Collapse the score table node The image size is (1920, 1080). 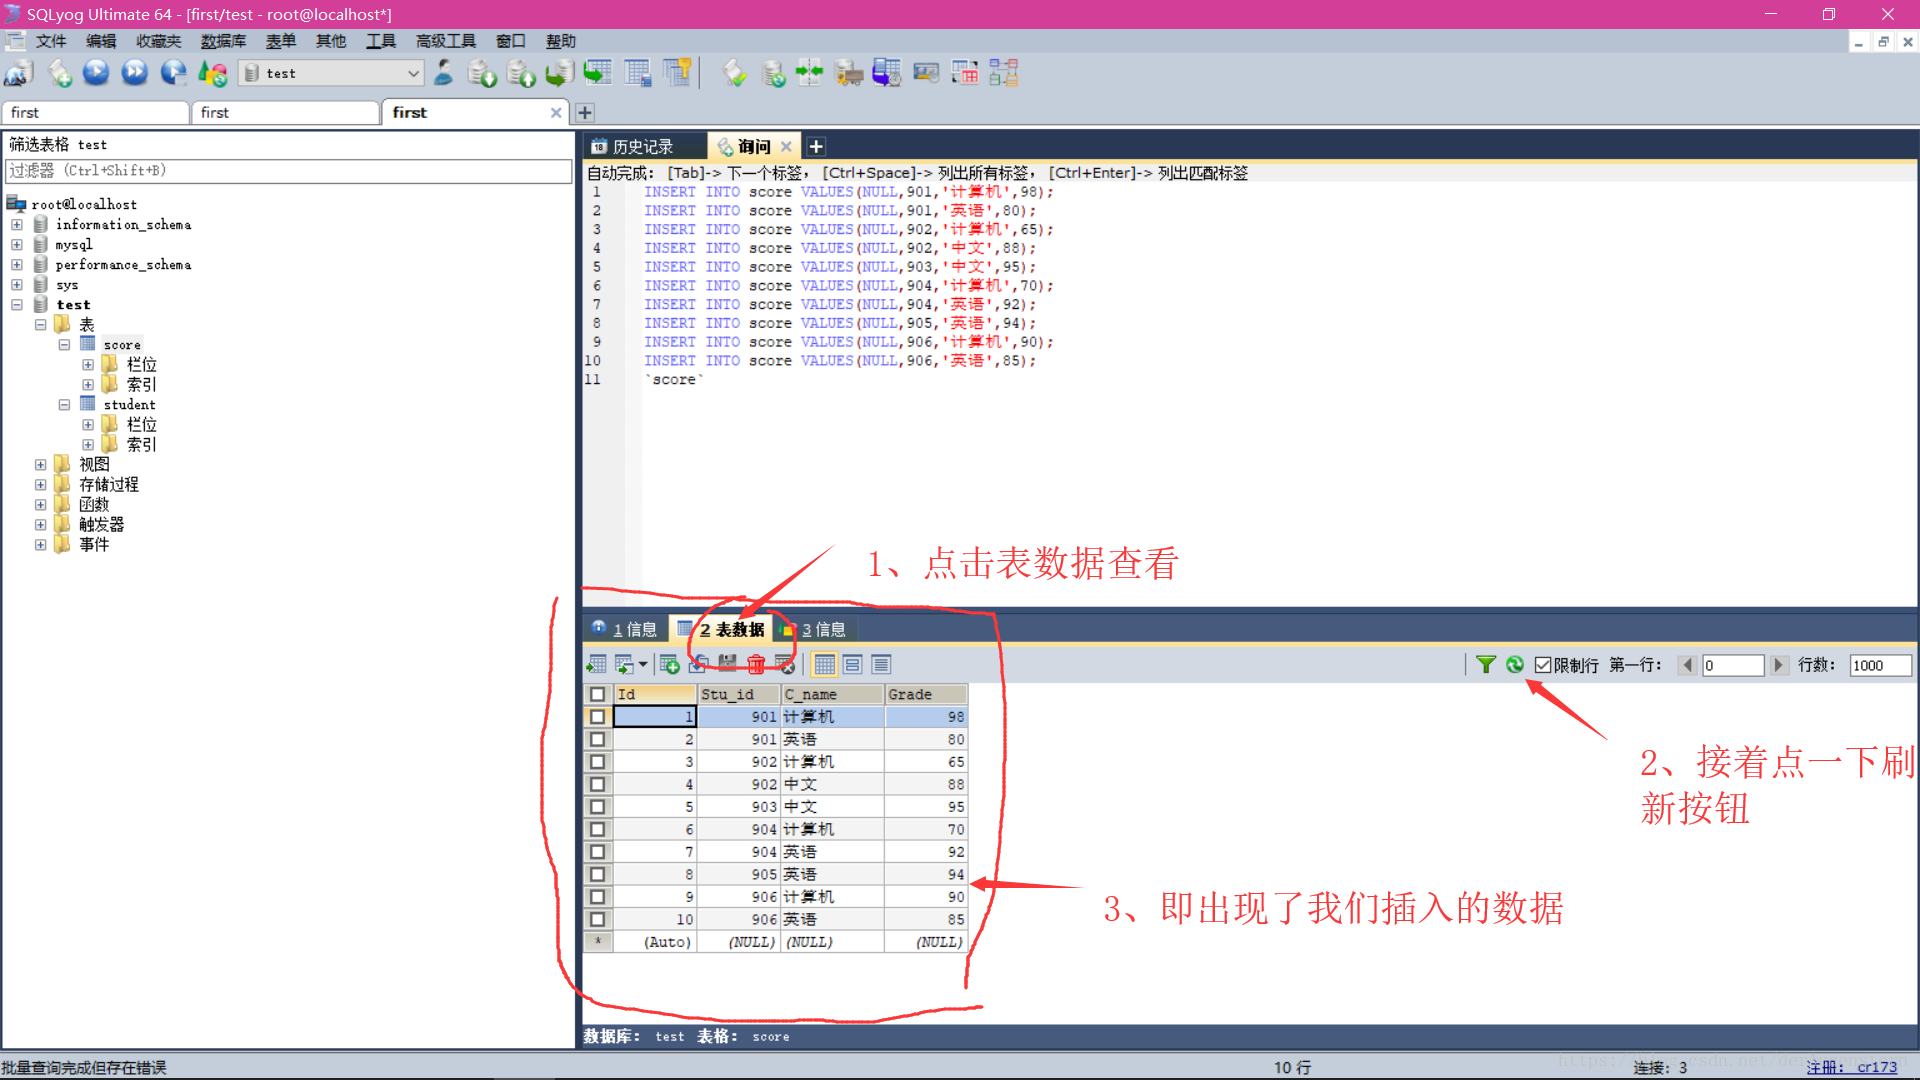[64, 345]
